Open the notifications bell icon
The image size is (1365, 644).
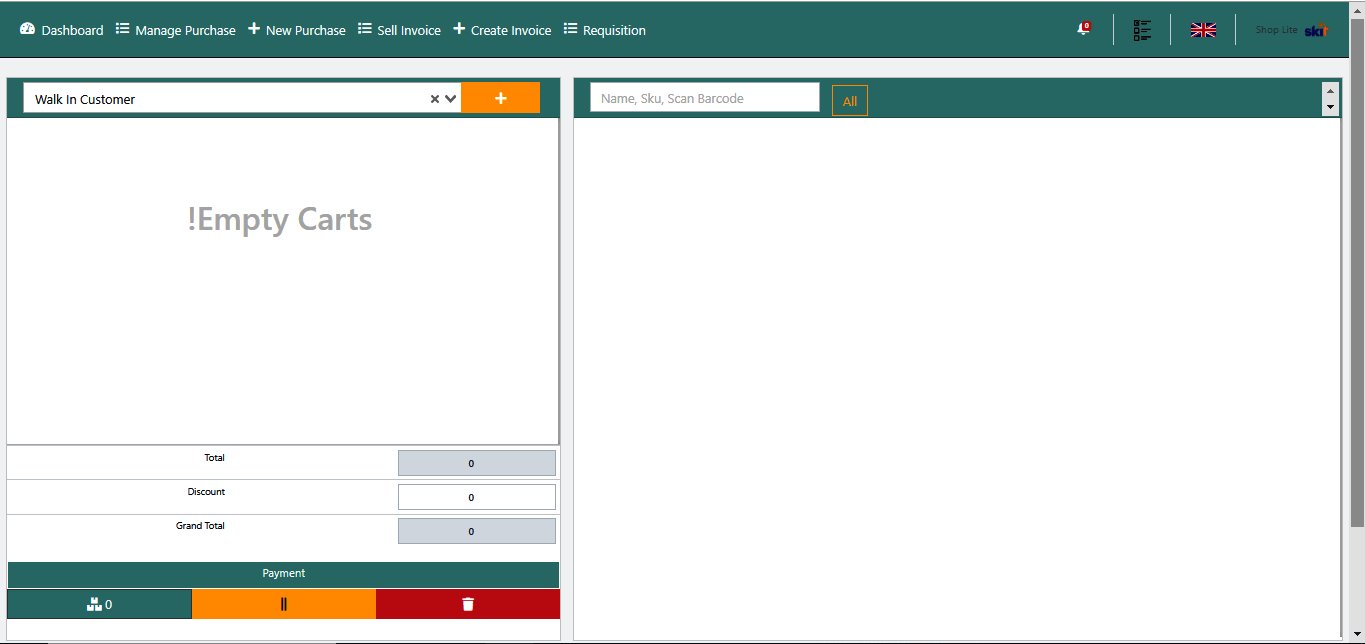(1081, 29)
